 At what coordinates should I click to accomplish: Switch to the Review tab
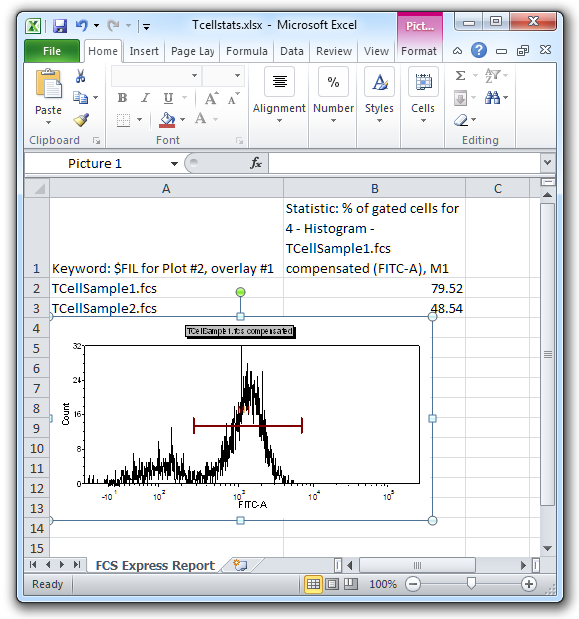(334, 51)
